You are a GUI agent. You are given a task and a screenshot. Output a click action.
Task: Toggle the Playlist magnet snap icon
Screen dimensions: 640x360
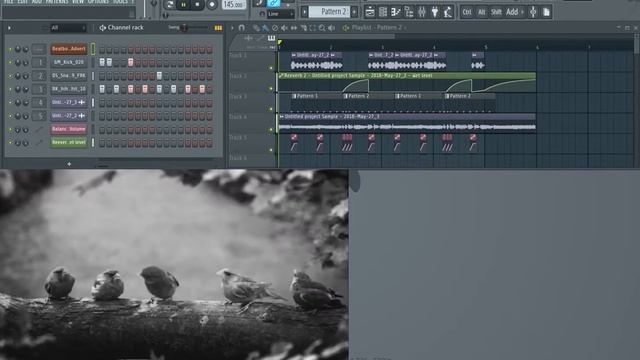pos(242,28)
